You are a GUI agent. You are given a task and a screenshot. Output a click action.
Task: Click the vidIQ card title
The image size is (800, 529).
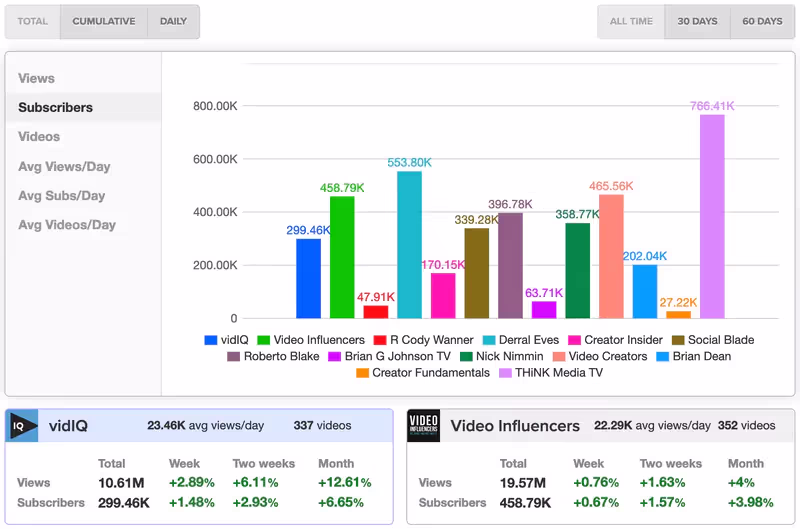(x=68, y=425)
